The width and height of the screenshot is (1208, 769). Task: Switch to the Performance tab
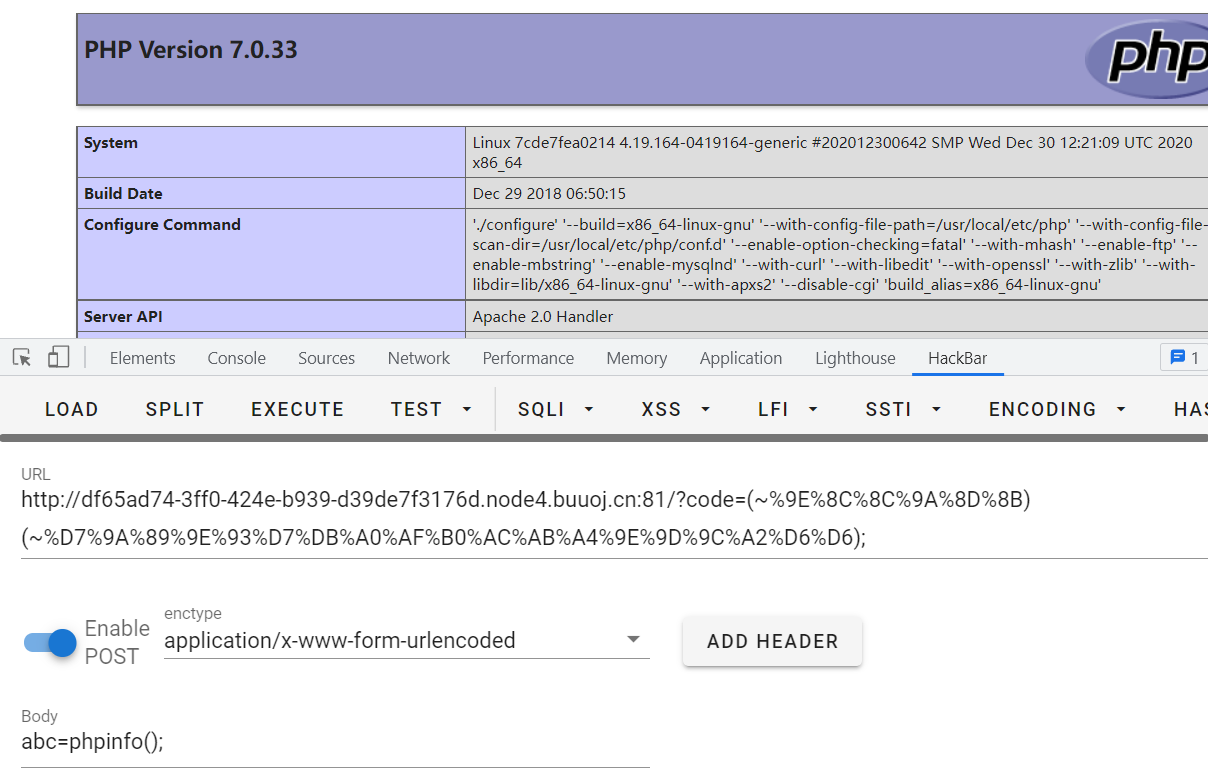tap(528, 358)
